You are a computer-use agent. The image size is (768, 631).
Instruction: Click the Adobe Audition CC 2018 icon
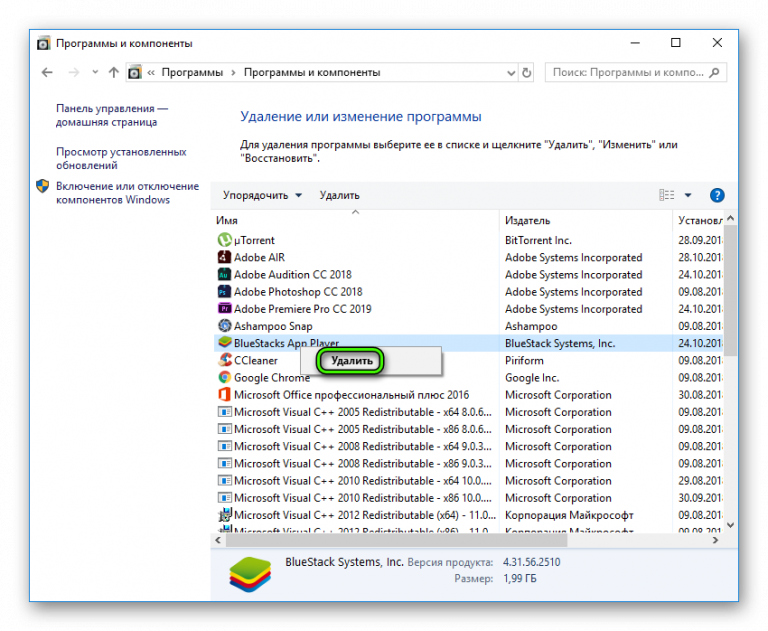point(224,274)
